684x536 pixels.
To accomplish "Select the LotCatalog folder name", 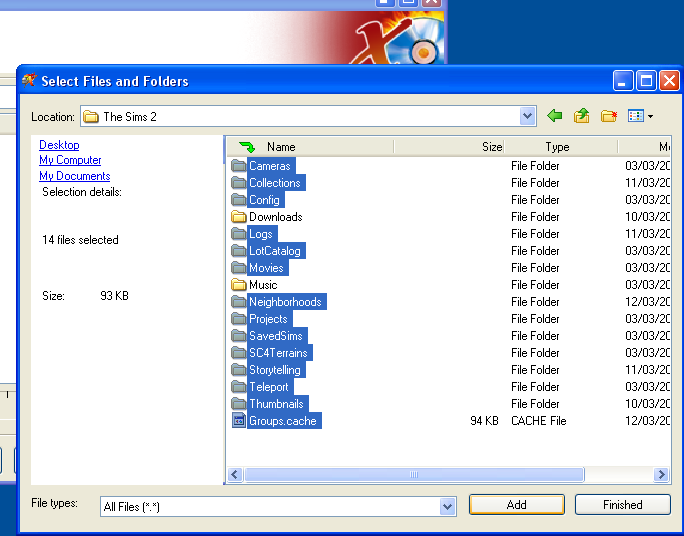I will (x=275, y=251).
